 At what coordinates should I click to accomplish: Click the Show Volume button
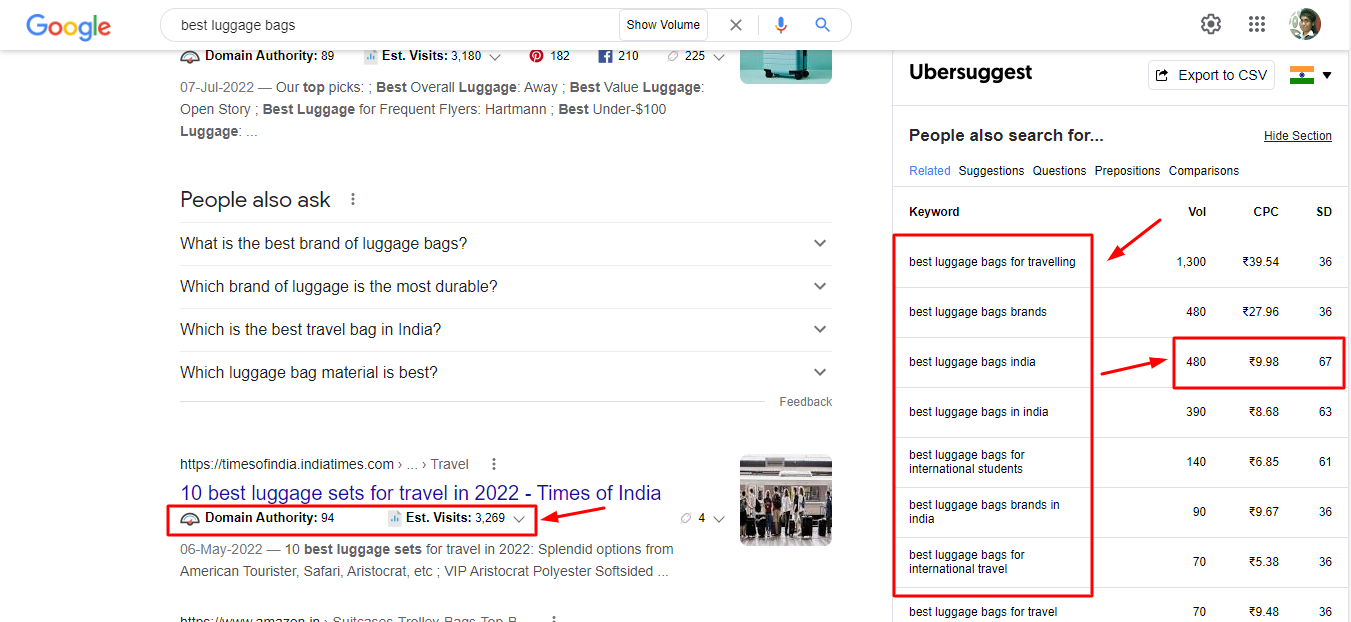(663, 25)
